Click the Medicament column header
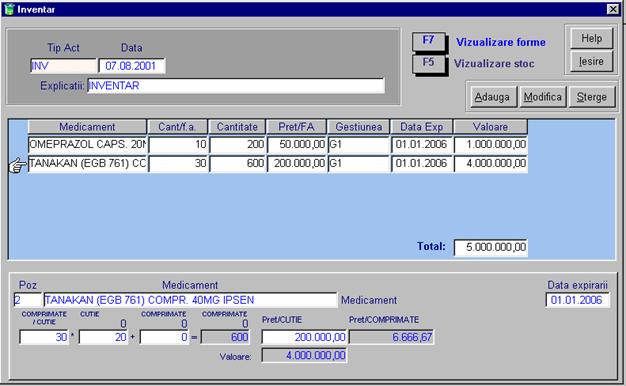The image size is (626, 386). coord(87,127)
